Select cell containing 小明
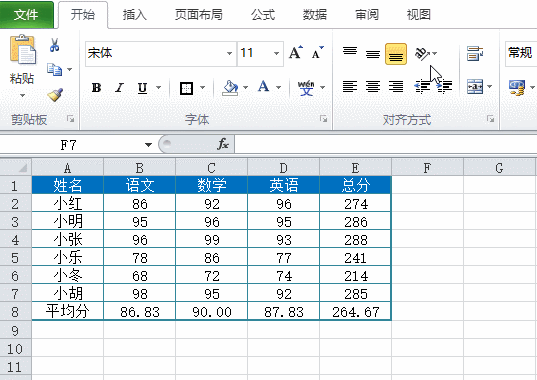 coord(67,221)
